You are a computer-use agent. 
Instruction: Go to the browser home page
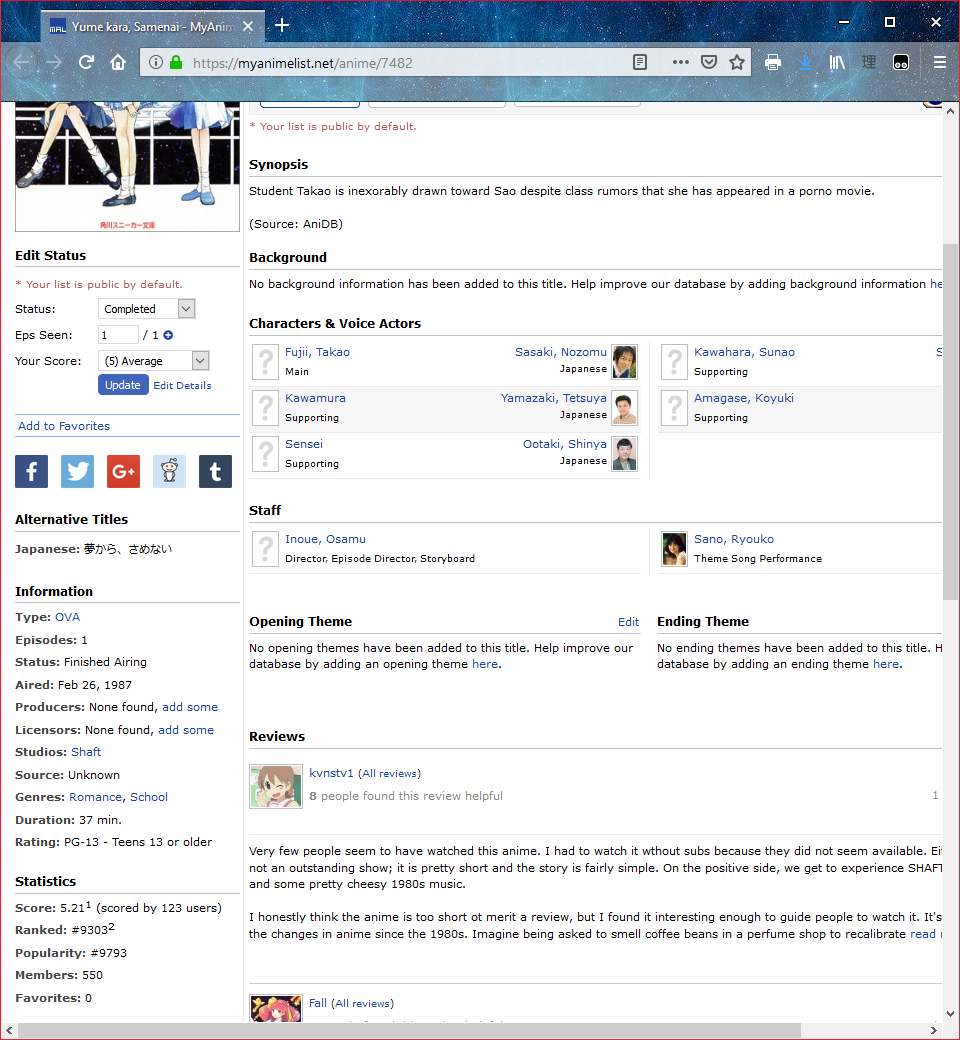point(118,62)
